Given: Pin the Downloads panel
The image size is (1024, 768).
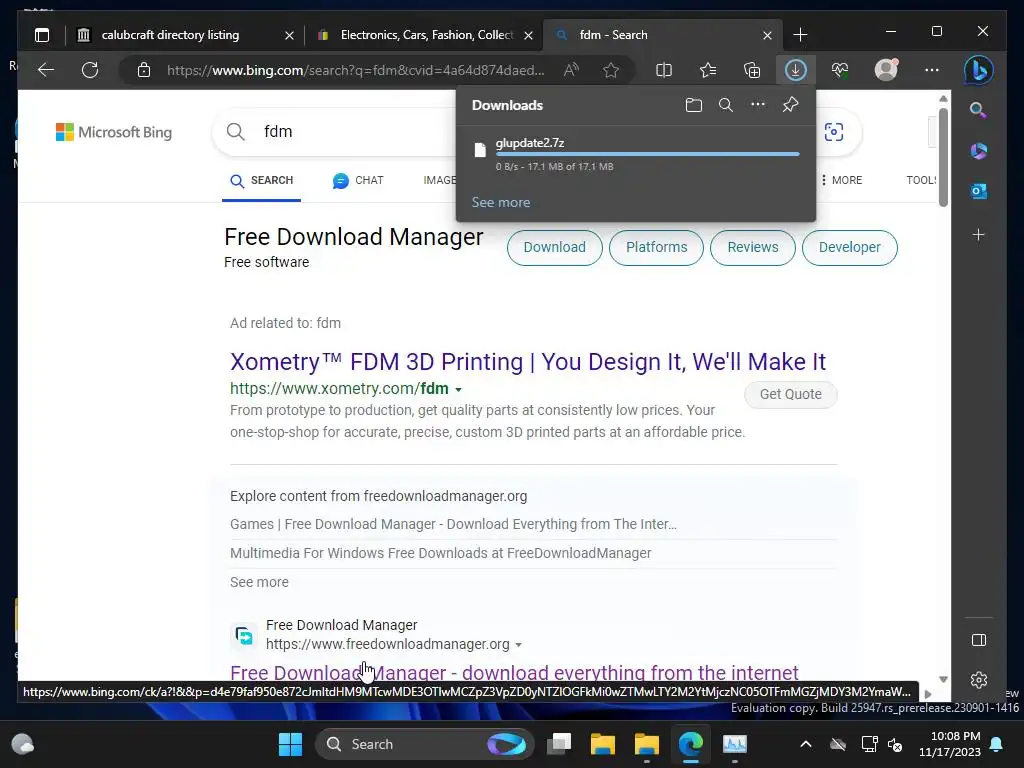Looking at the screenshot, I should point(790,105).
